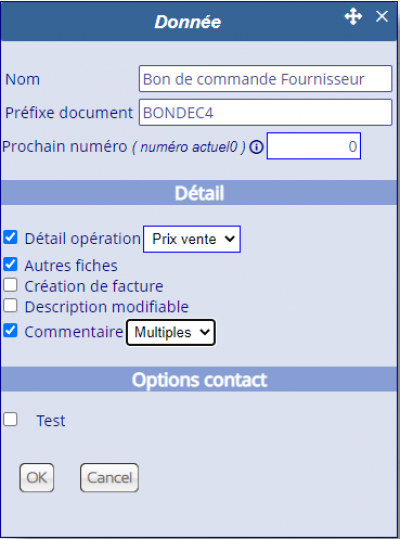Close the Donnée dialog with the X
Screen dimensions: 400x539
[x=382, y=16]
